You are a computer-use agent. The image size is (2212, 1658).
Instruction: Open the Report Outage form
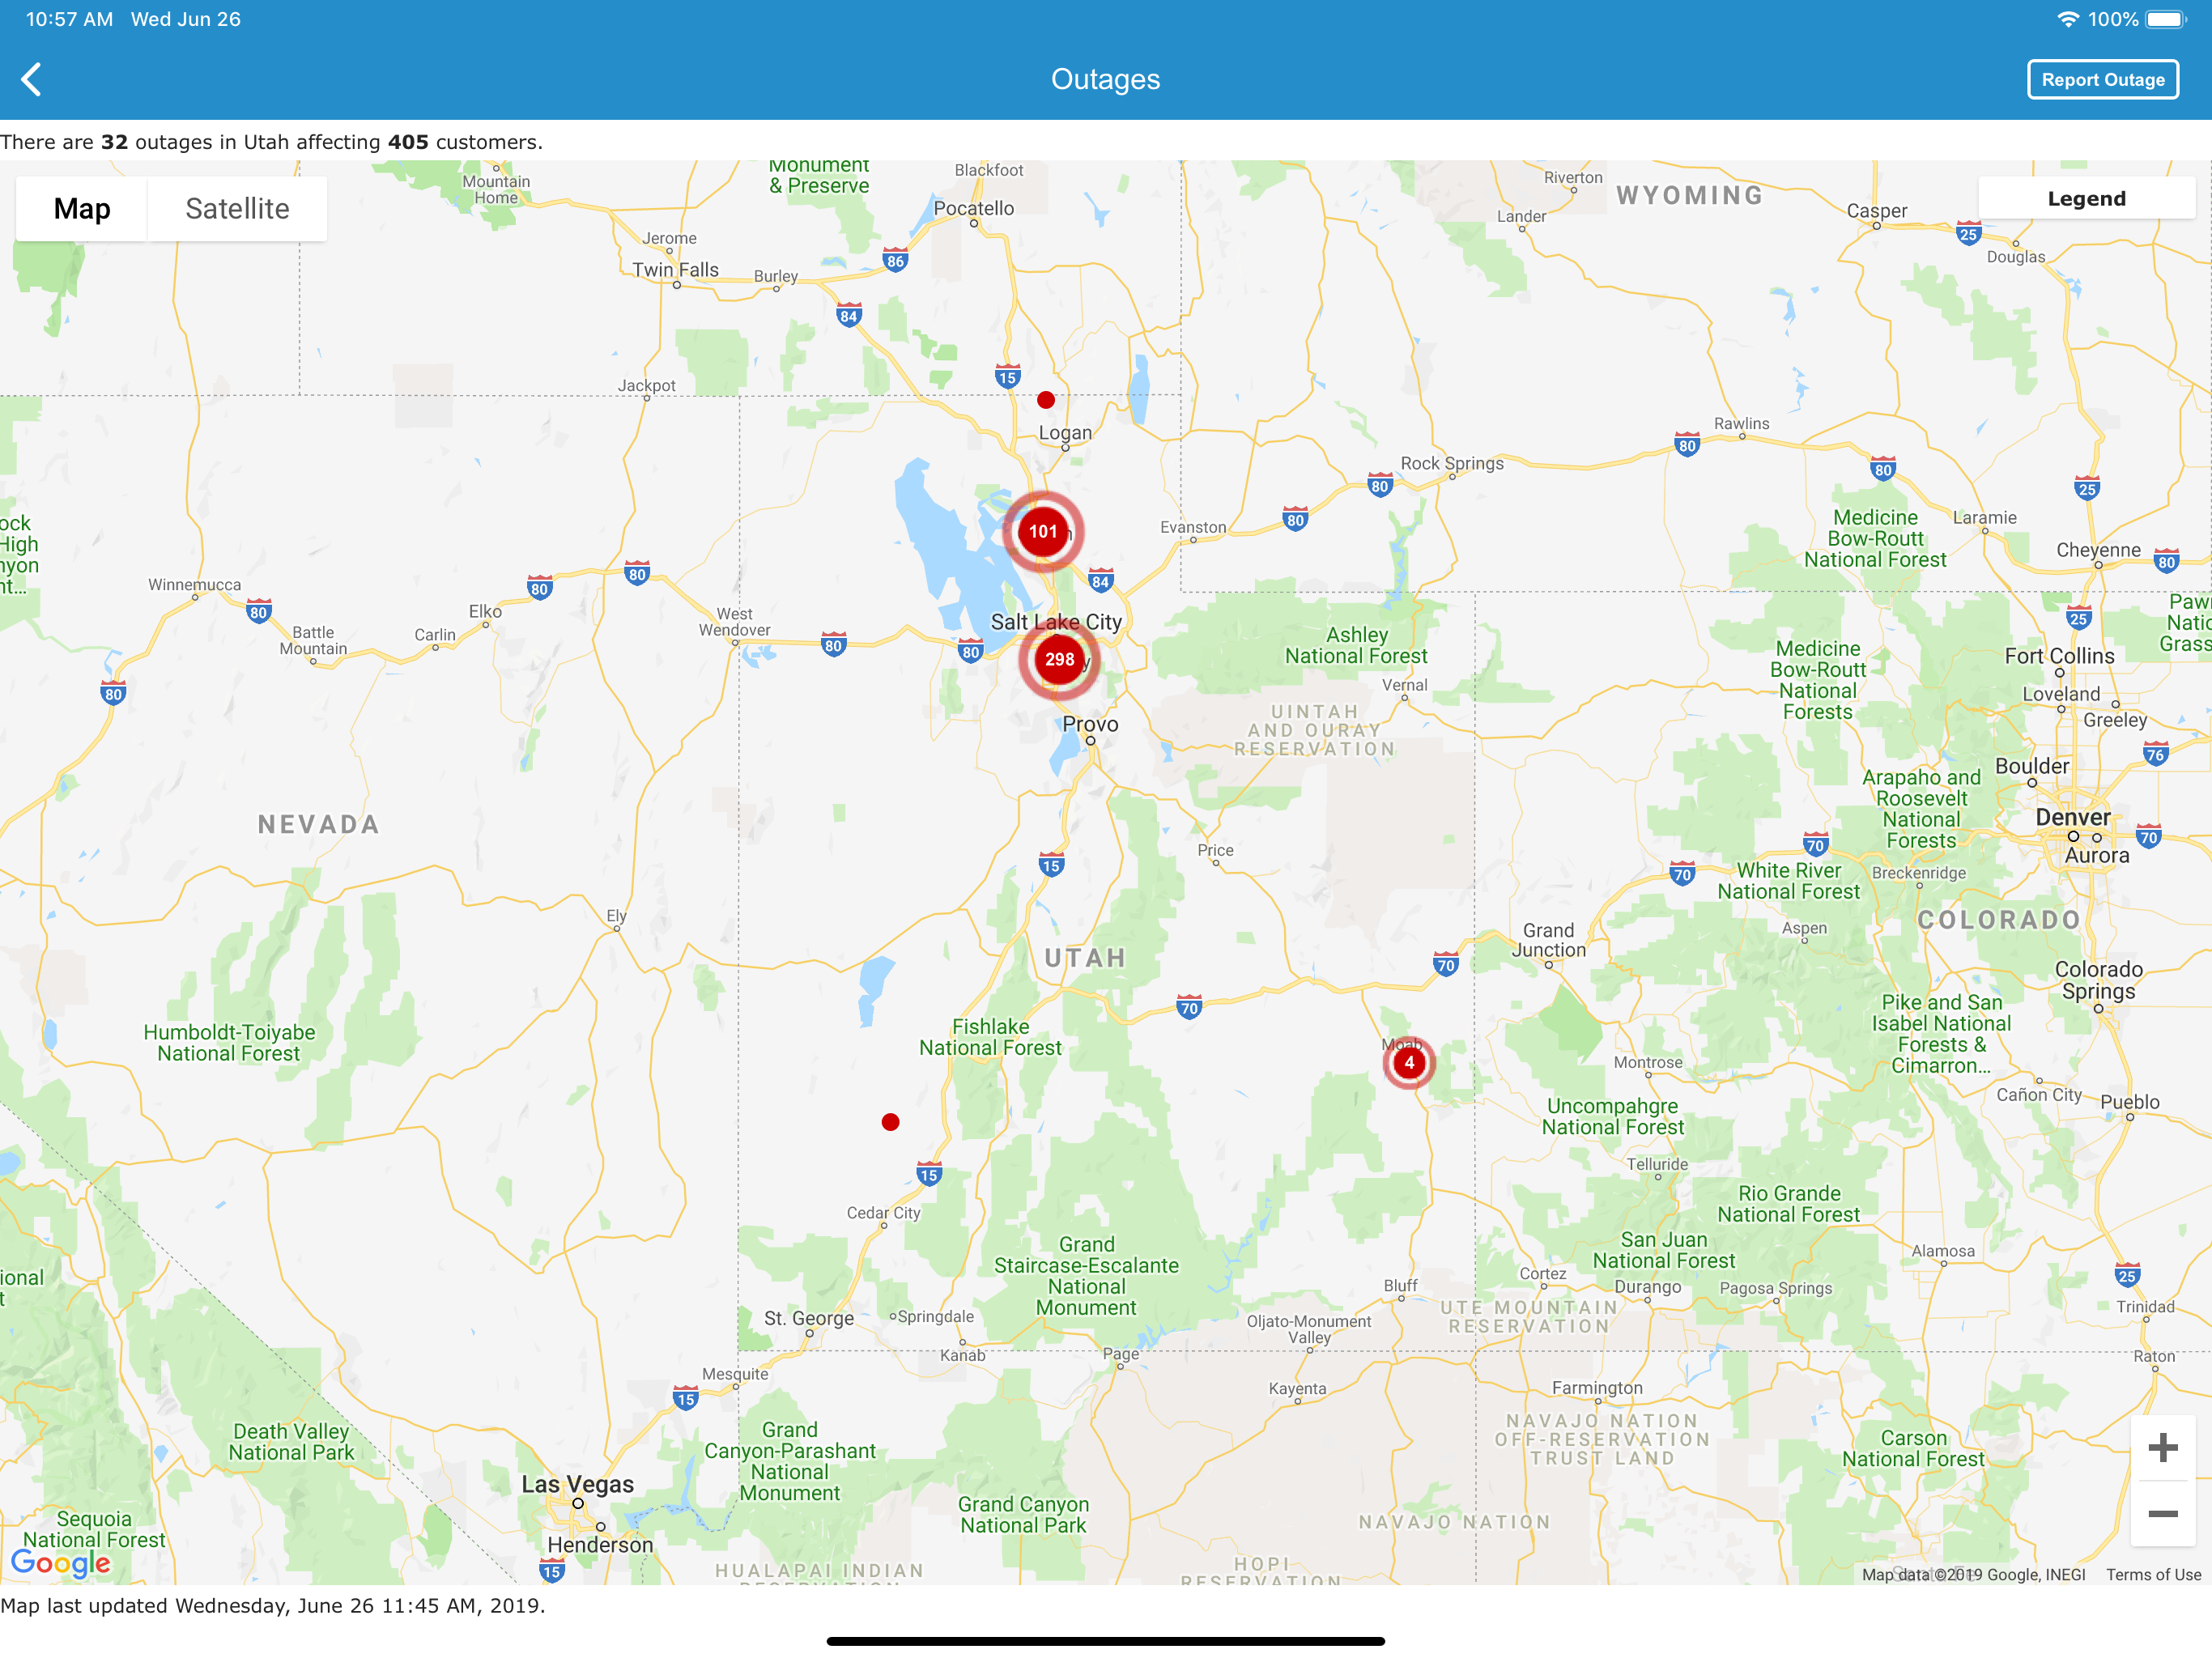(2102, 80)
